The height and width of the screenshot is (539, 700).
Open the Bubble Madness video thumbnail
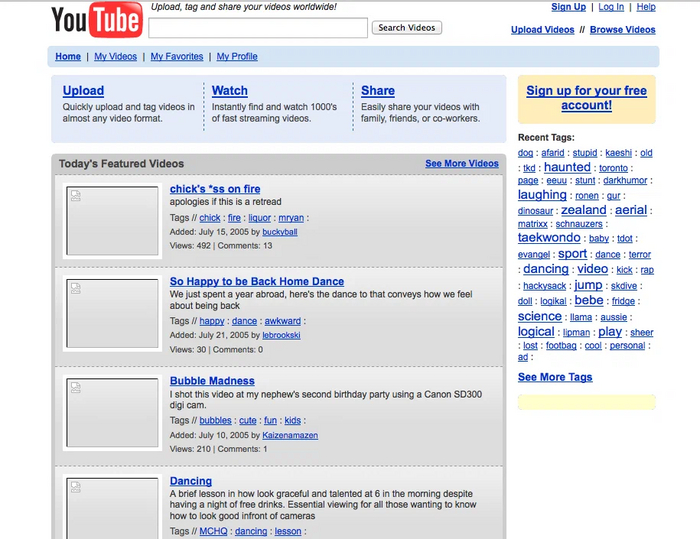pos(112,411)
